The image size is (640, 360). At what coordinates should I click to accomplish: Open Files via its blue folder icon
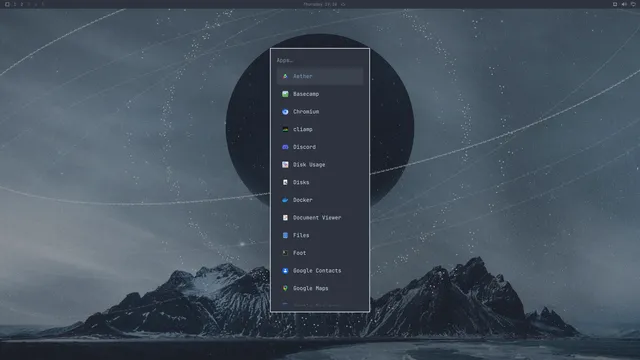point(285,235)
